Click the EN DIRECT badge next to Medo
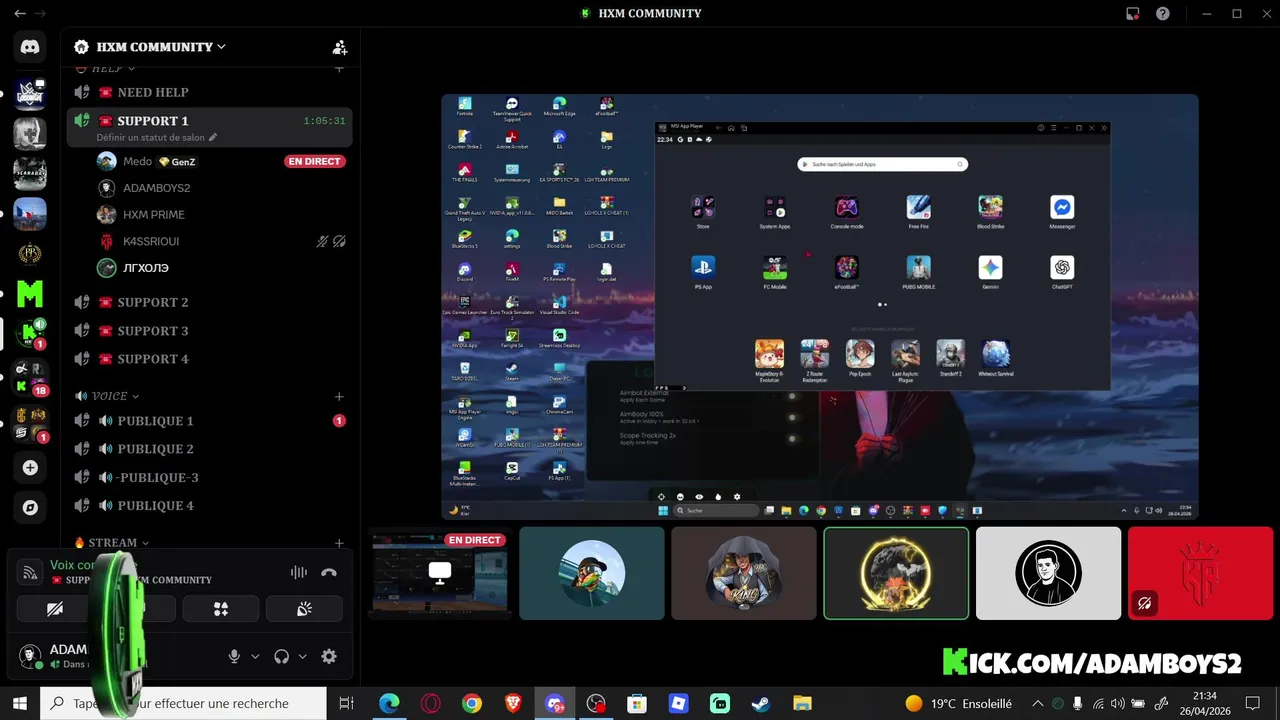1280x720 pixels. pos(315,161)
